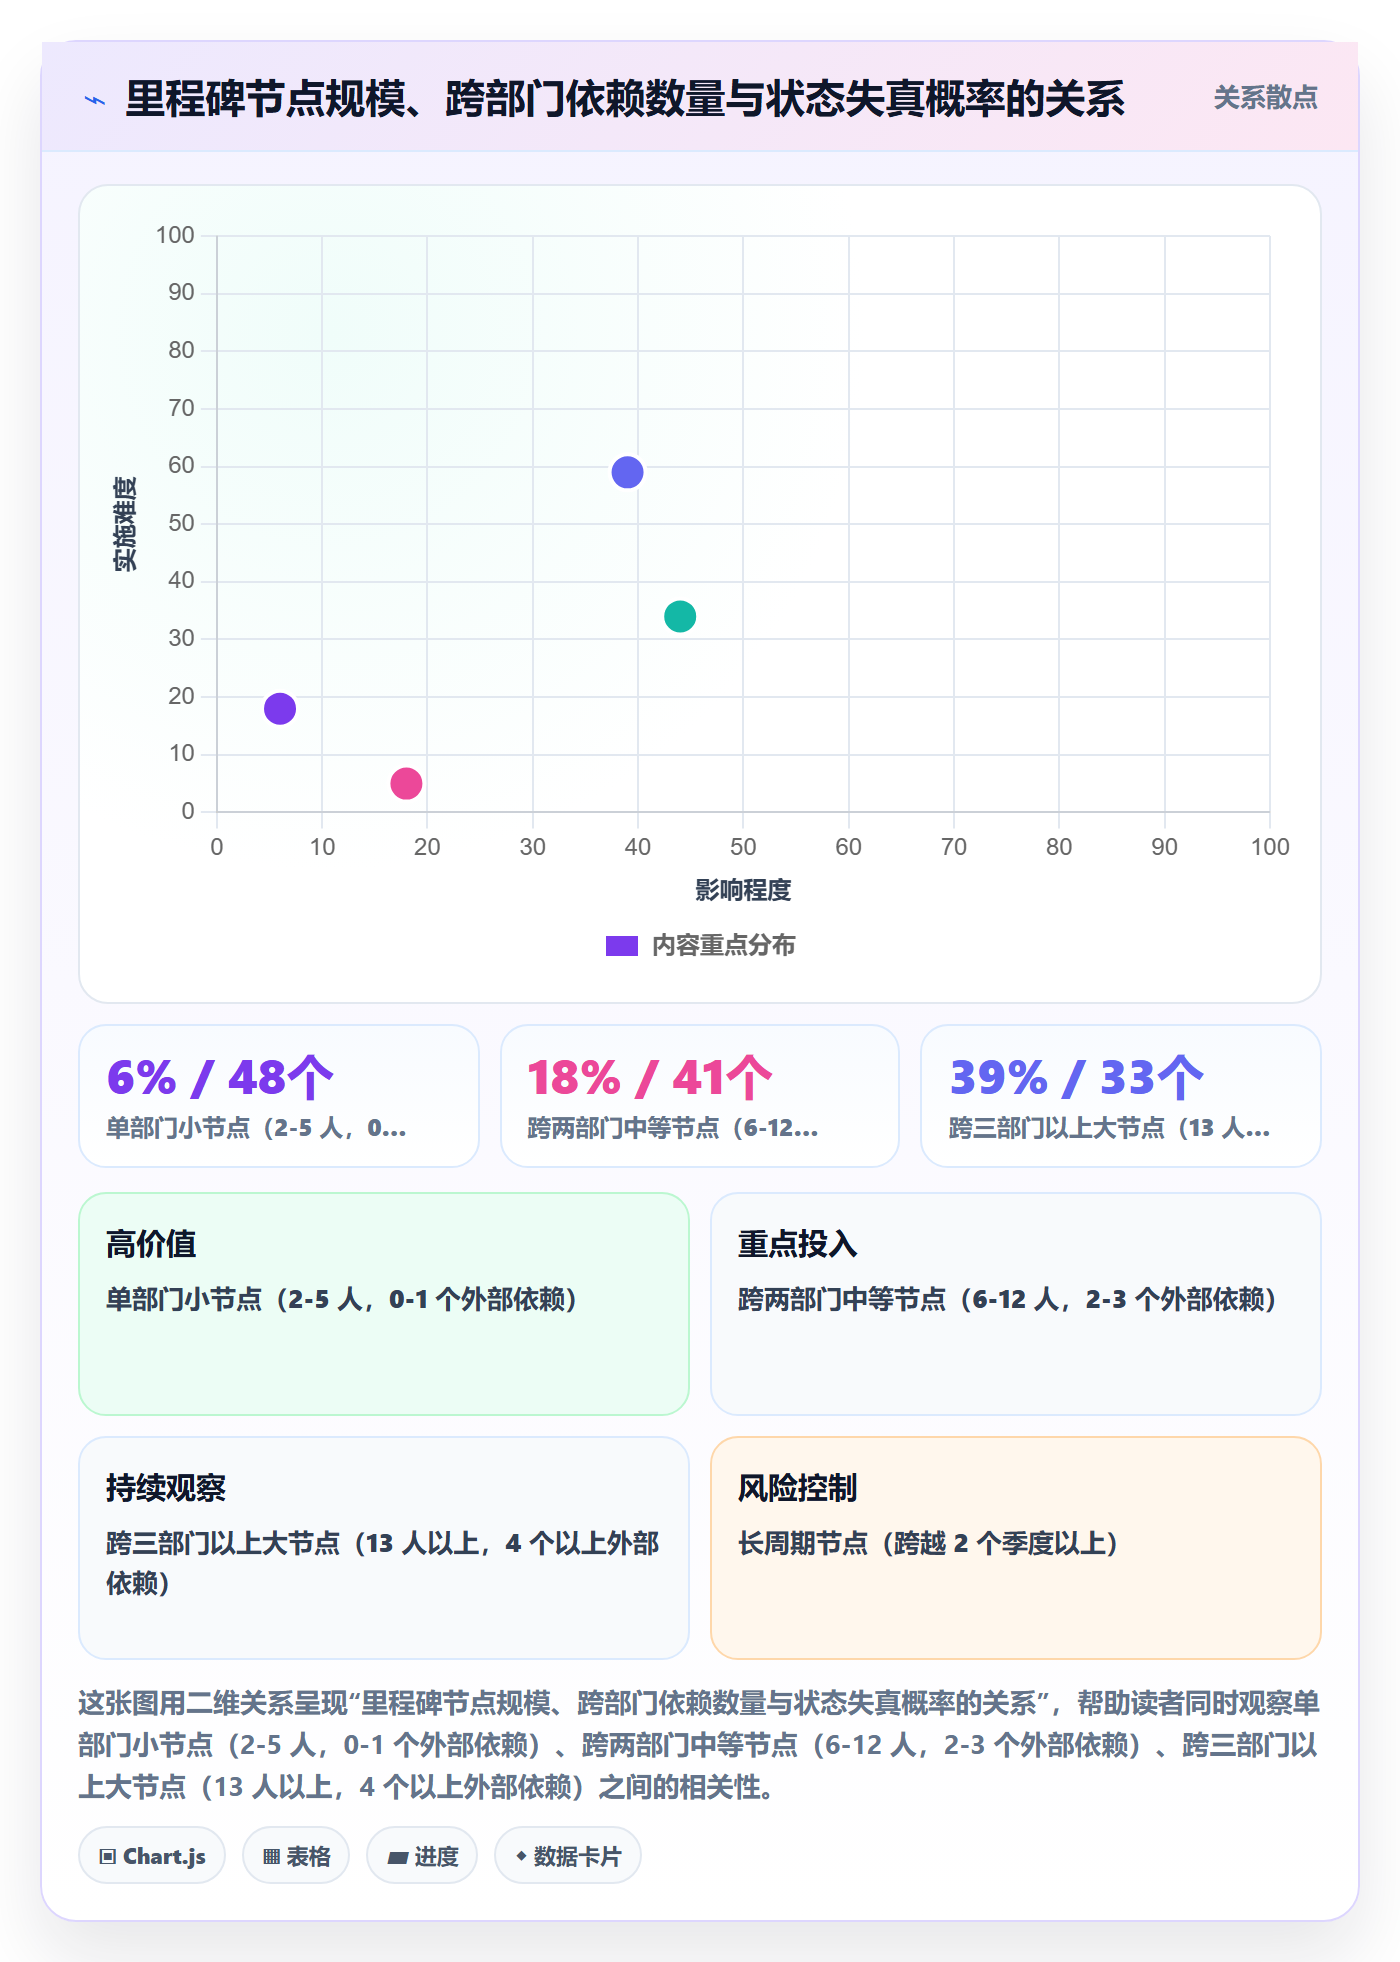Click the 影响程度 x-axis title

(x=743, y=890)
